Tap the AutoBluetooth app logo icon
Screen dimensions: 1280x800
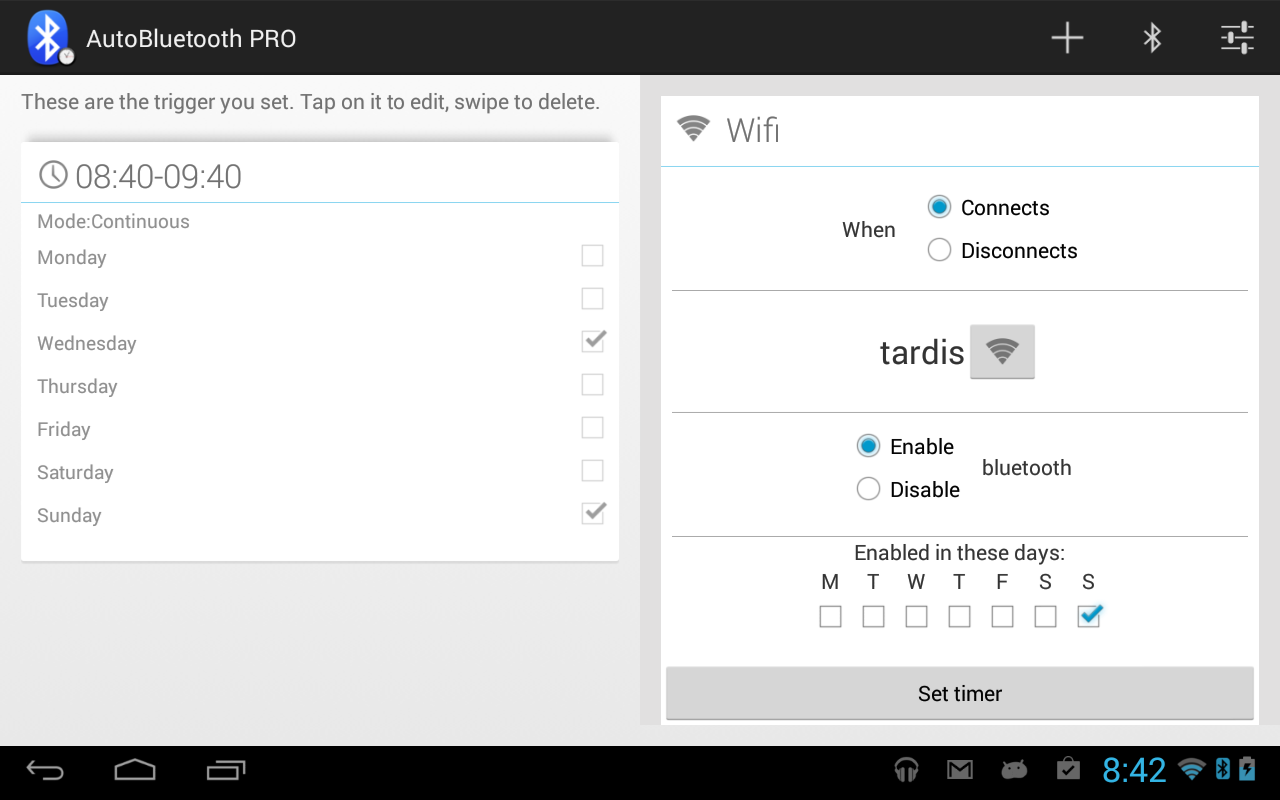49,38
